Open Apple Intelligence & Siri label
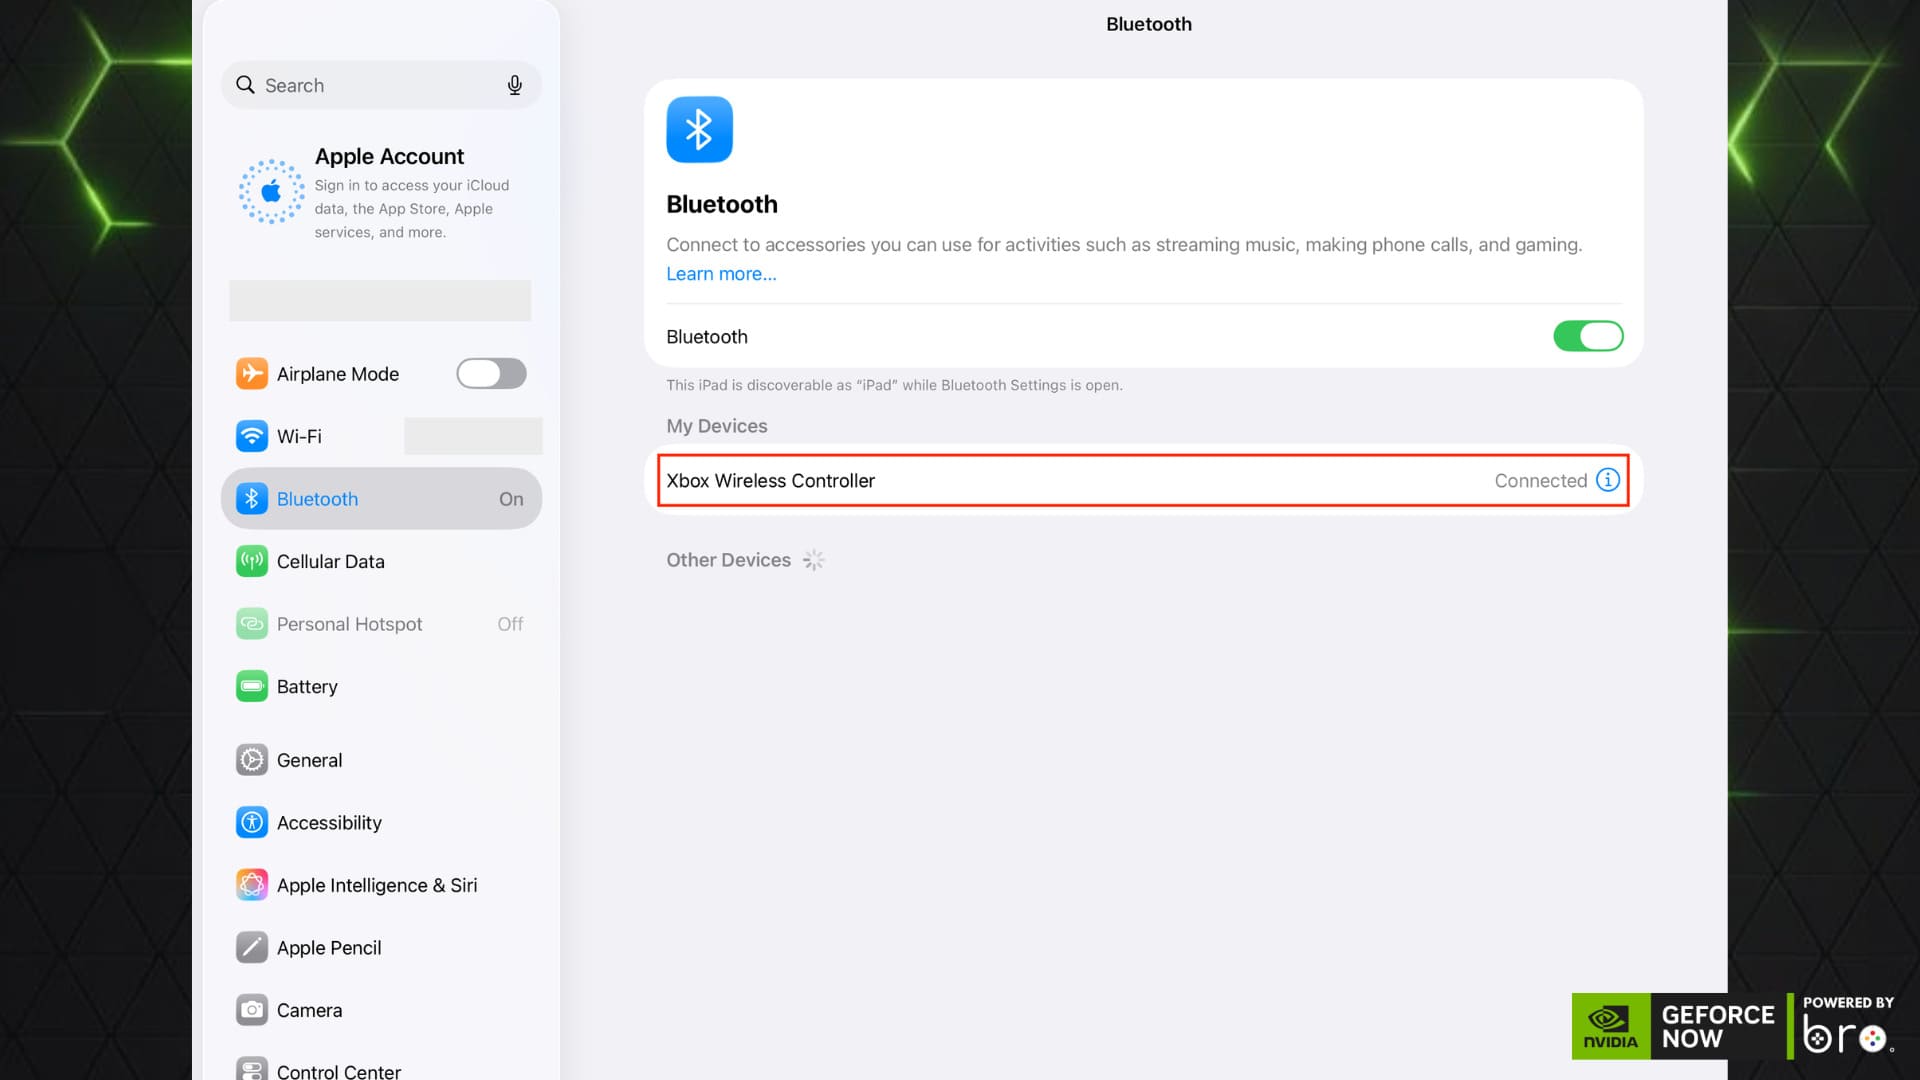 click(x=377, y=886)
